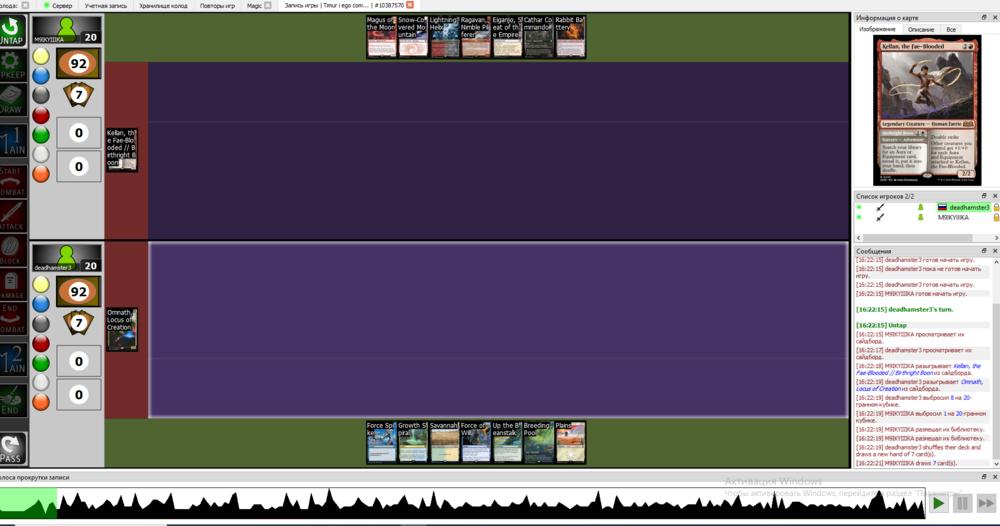
Task: Undock the Список игроков panel
Action: [984, 196]
